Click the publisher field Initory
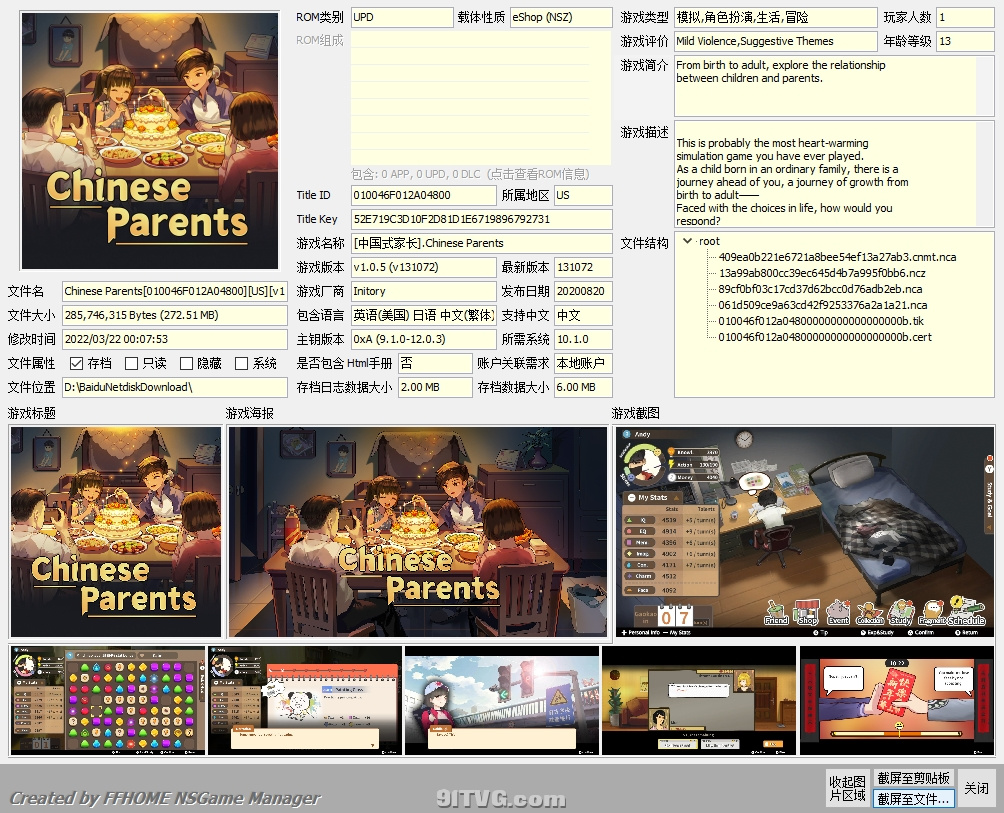This screenshot has height=813, width=1004. click(x=423, y=291)
